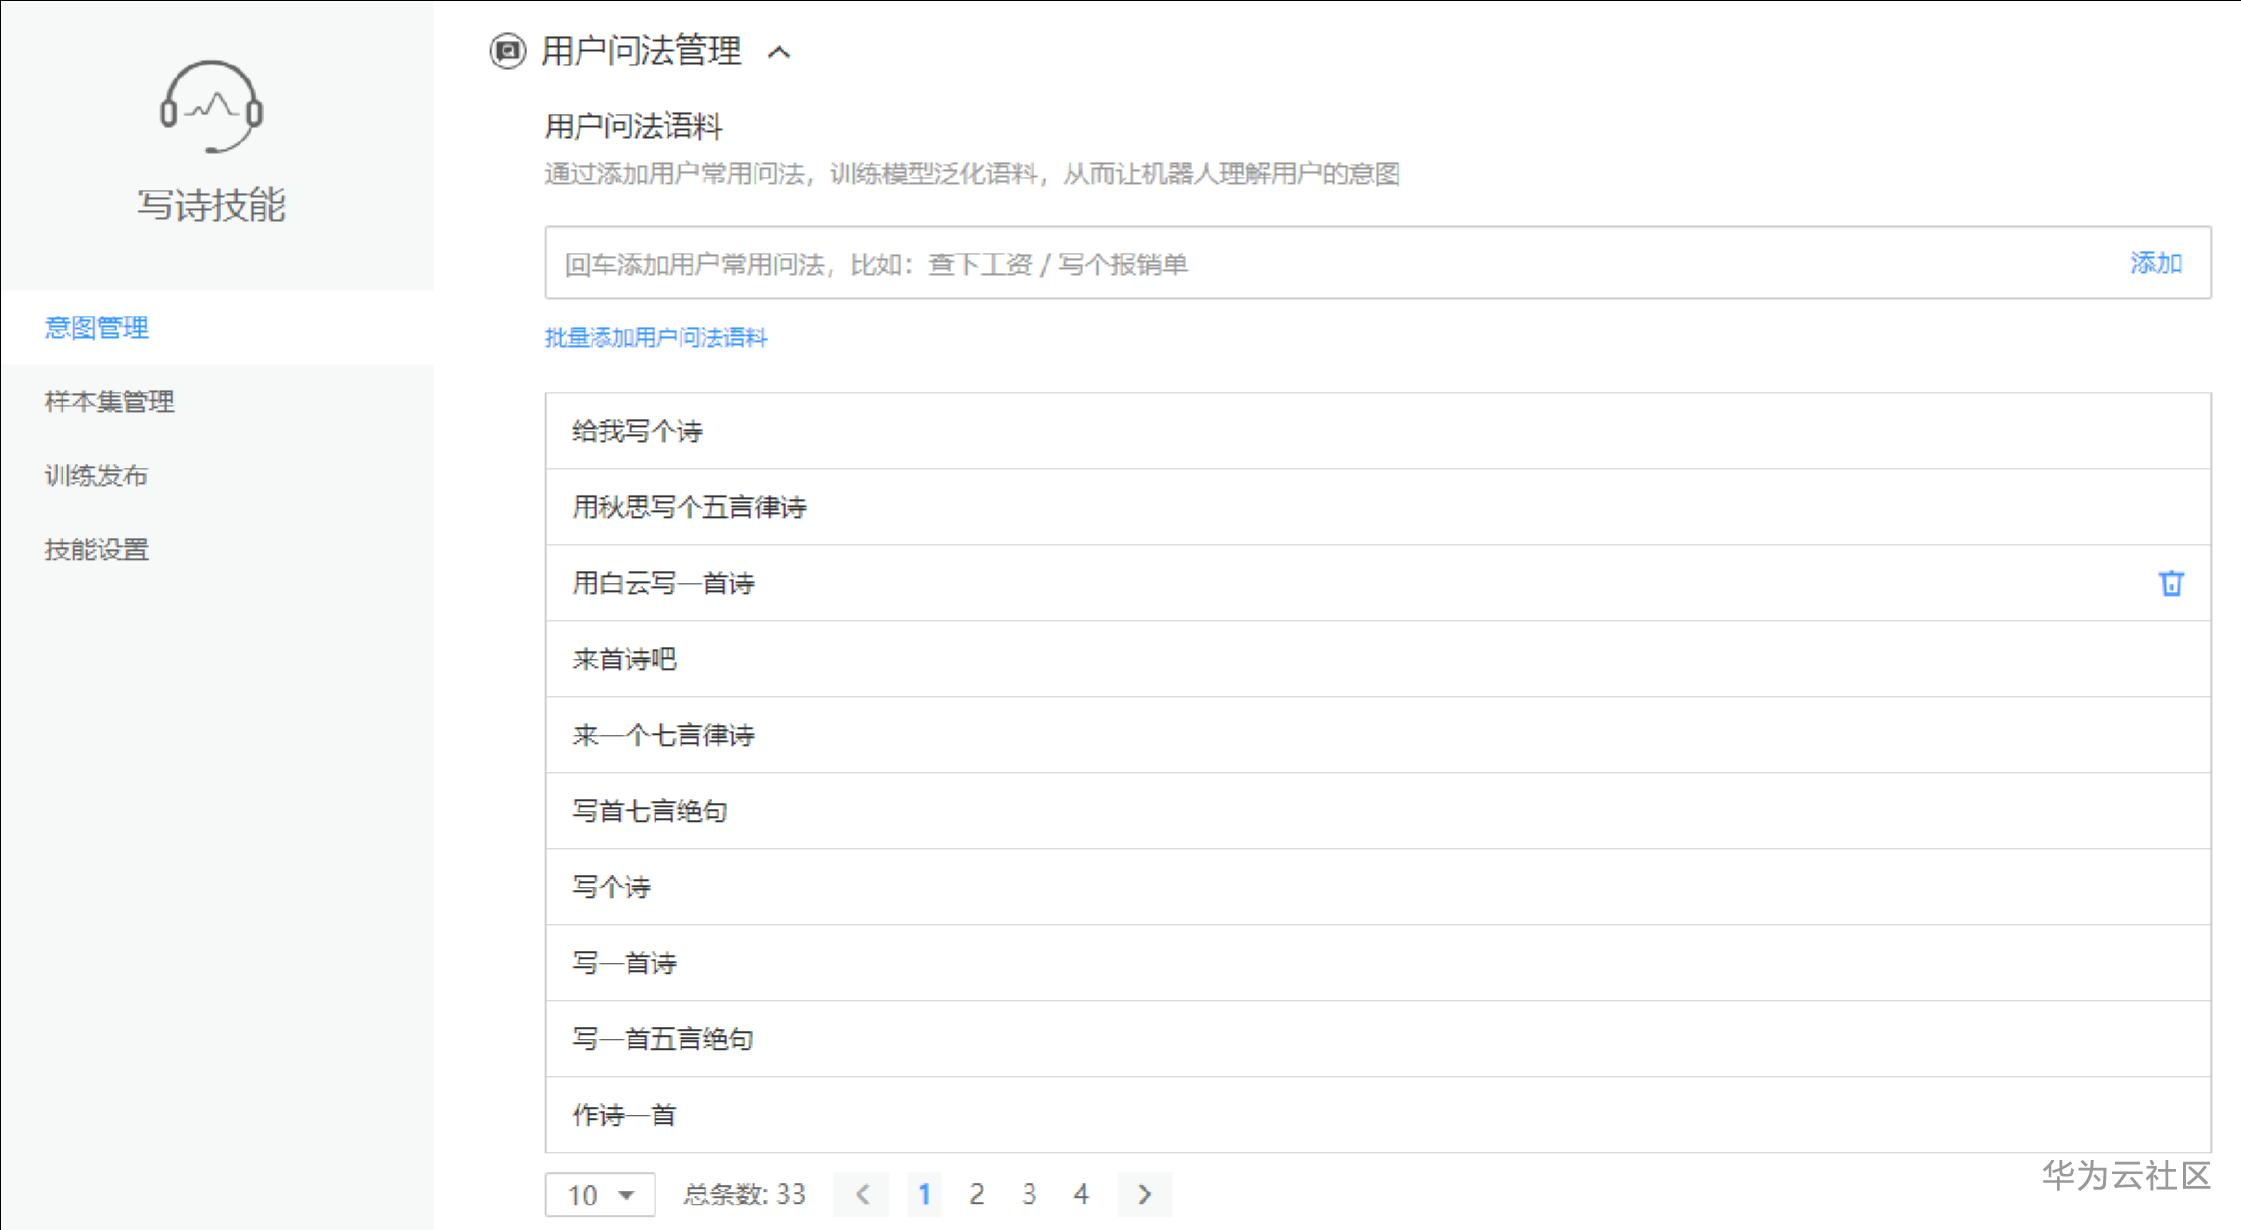Jump to page 2 of results
The height and width of the screenshot is (1230, 2241).
coord(976,1194)
